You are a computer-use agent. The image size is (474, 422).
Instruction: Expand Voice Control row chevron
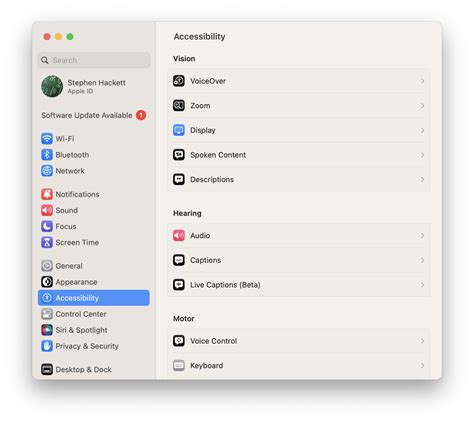pyautogui.click(x=422, y=341)
